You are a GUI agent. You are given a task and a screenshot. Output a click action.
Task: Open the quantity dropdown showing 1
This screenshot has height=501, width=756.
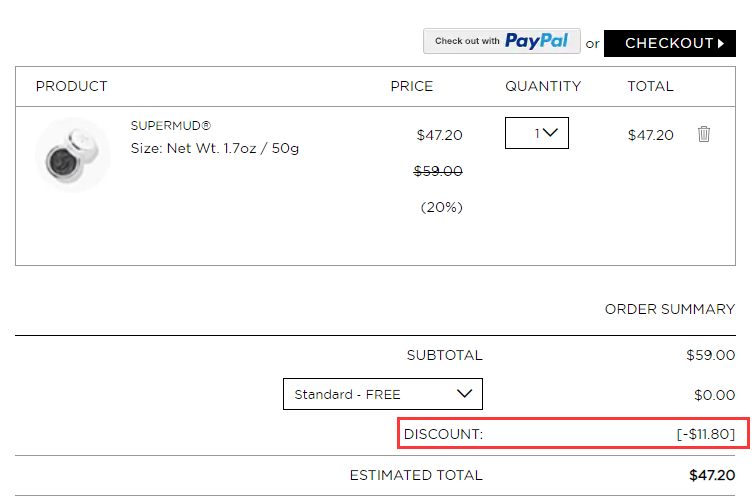(x=537, y=133)
